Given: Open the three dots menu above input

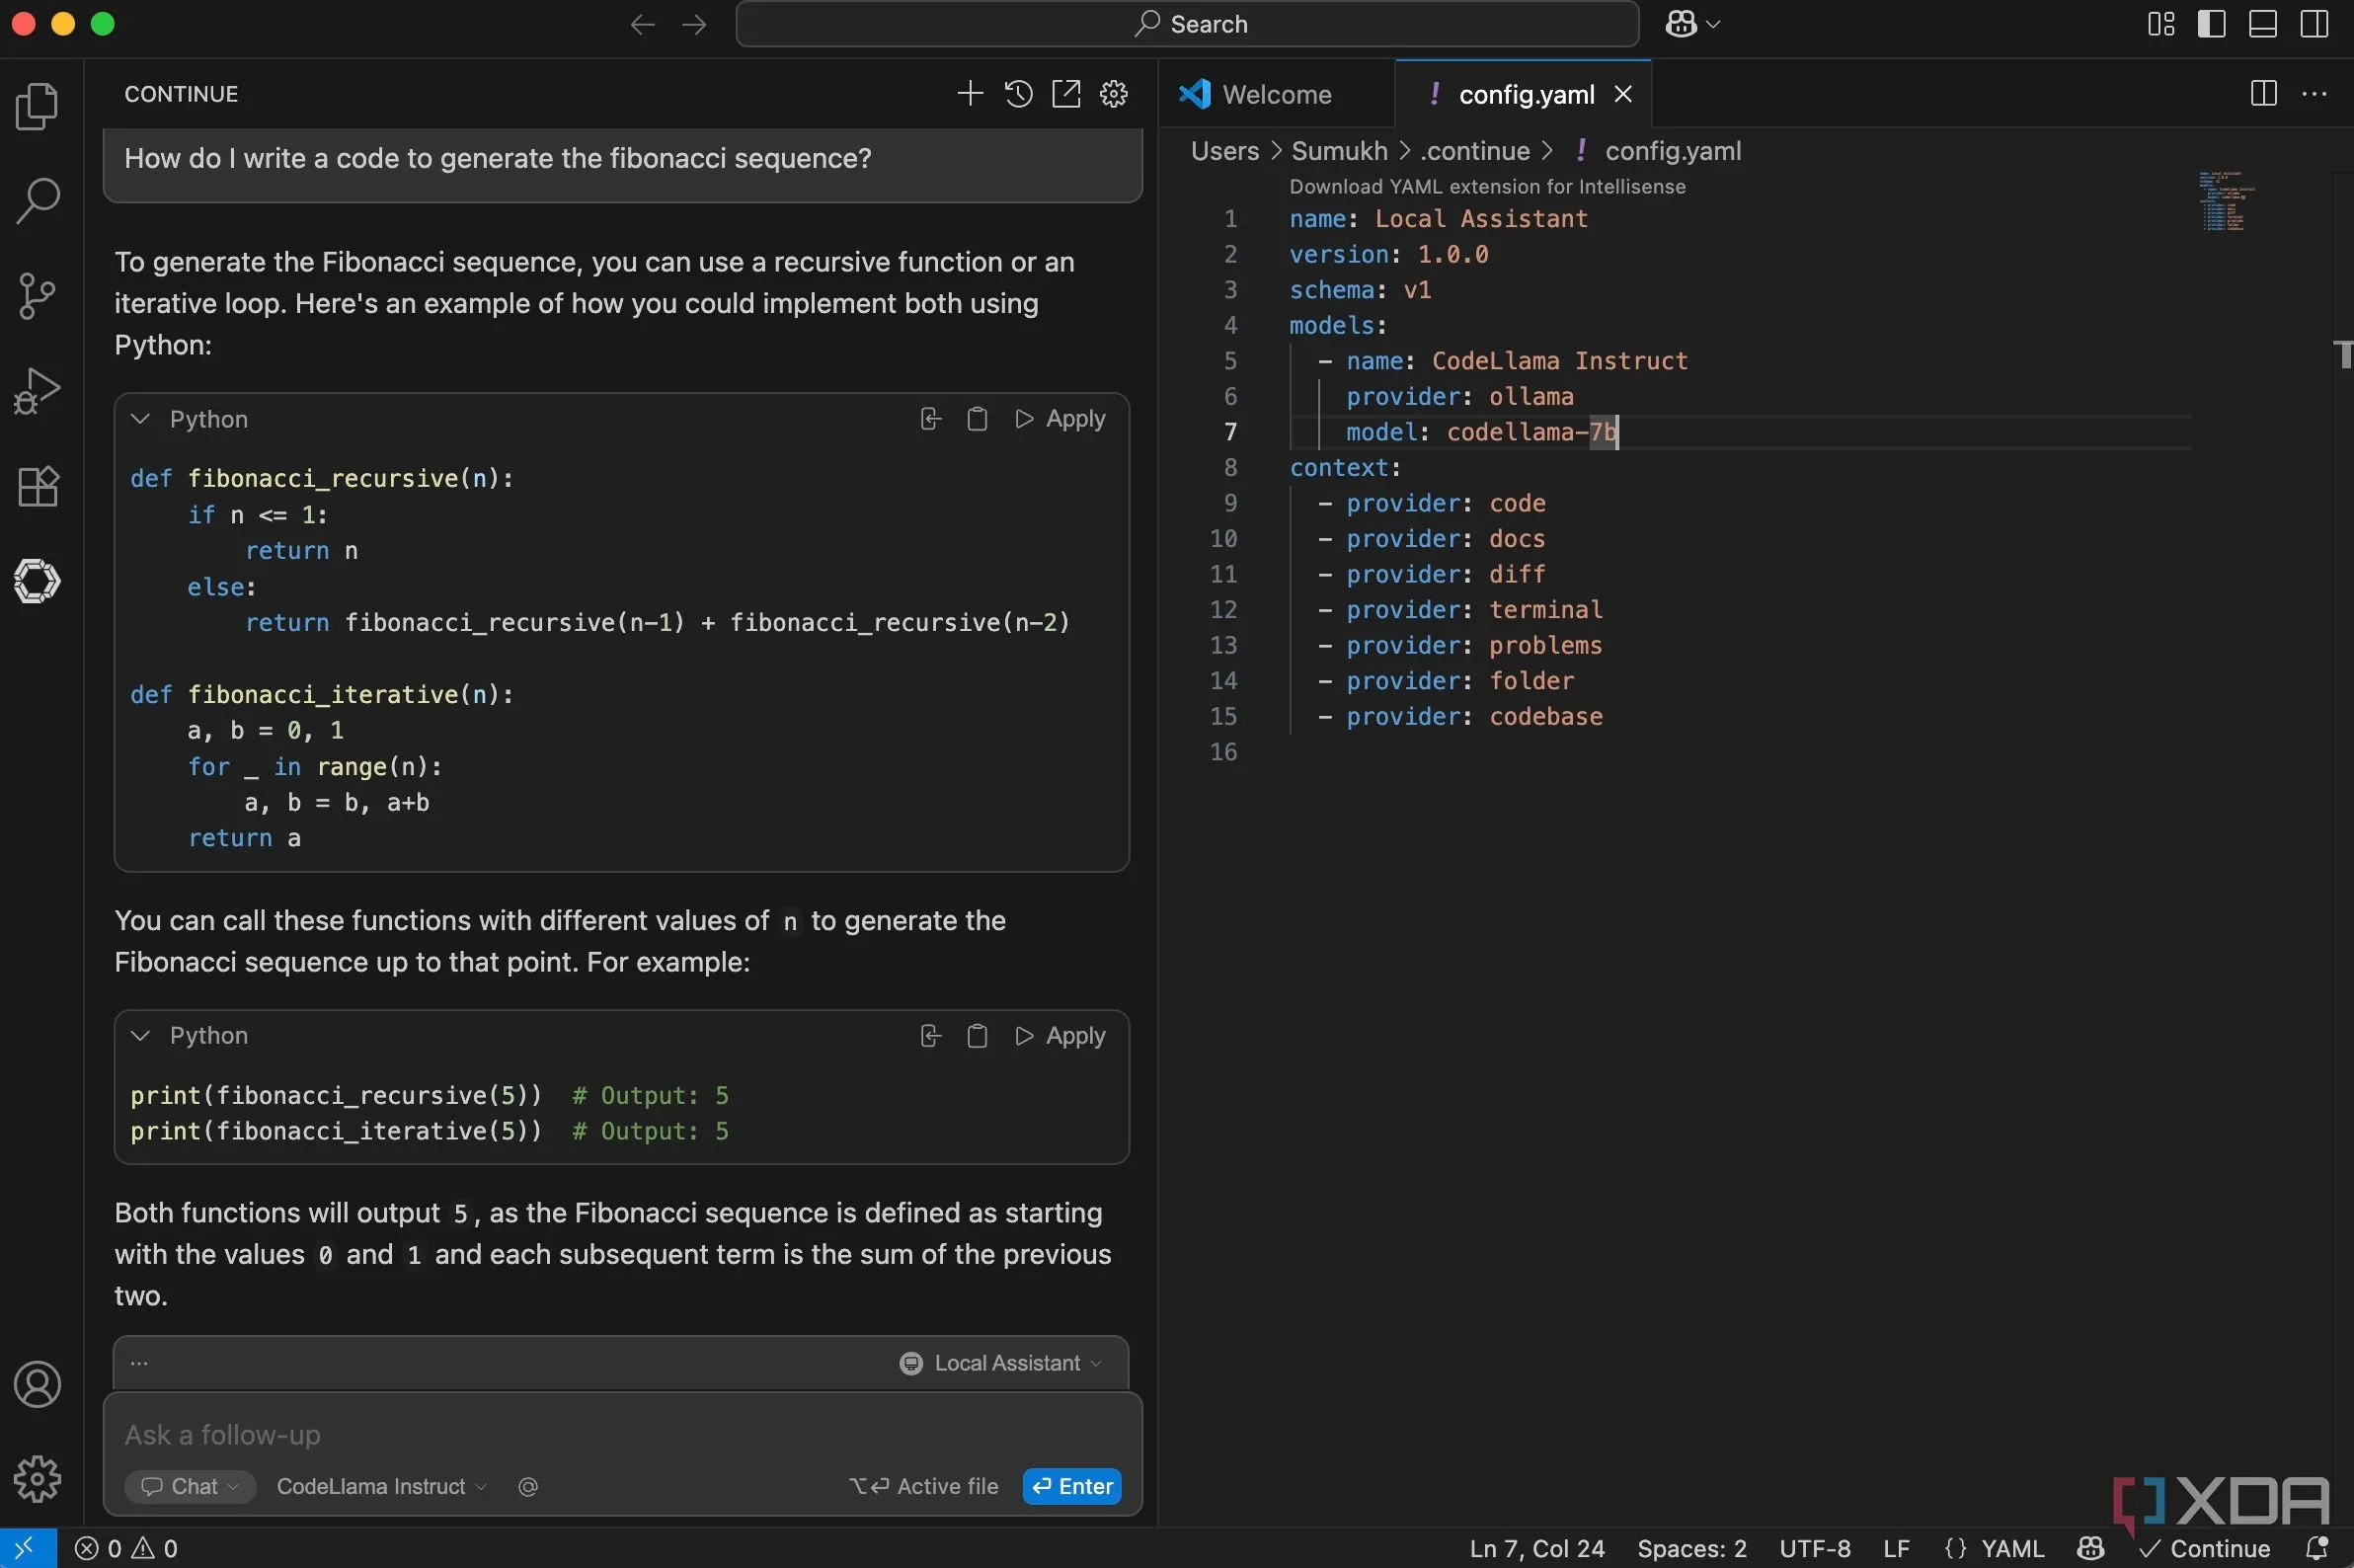Looking at the screenshot, I should 139,1363.
